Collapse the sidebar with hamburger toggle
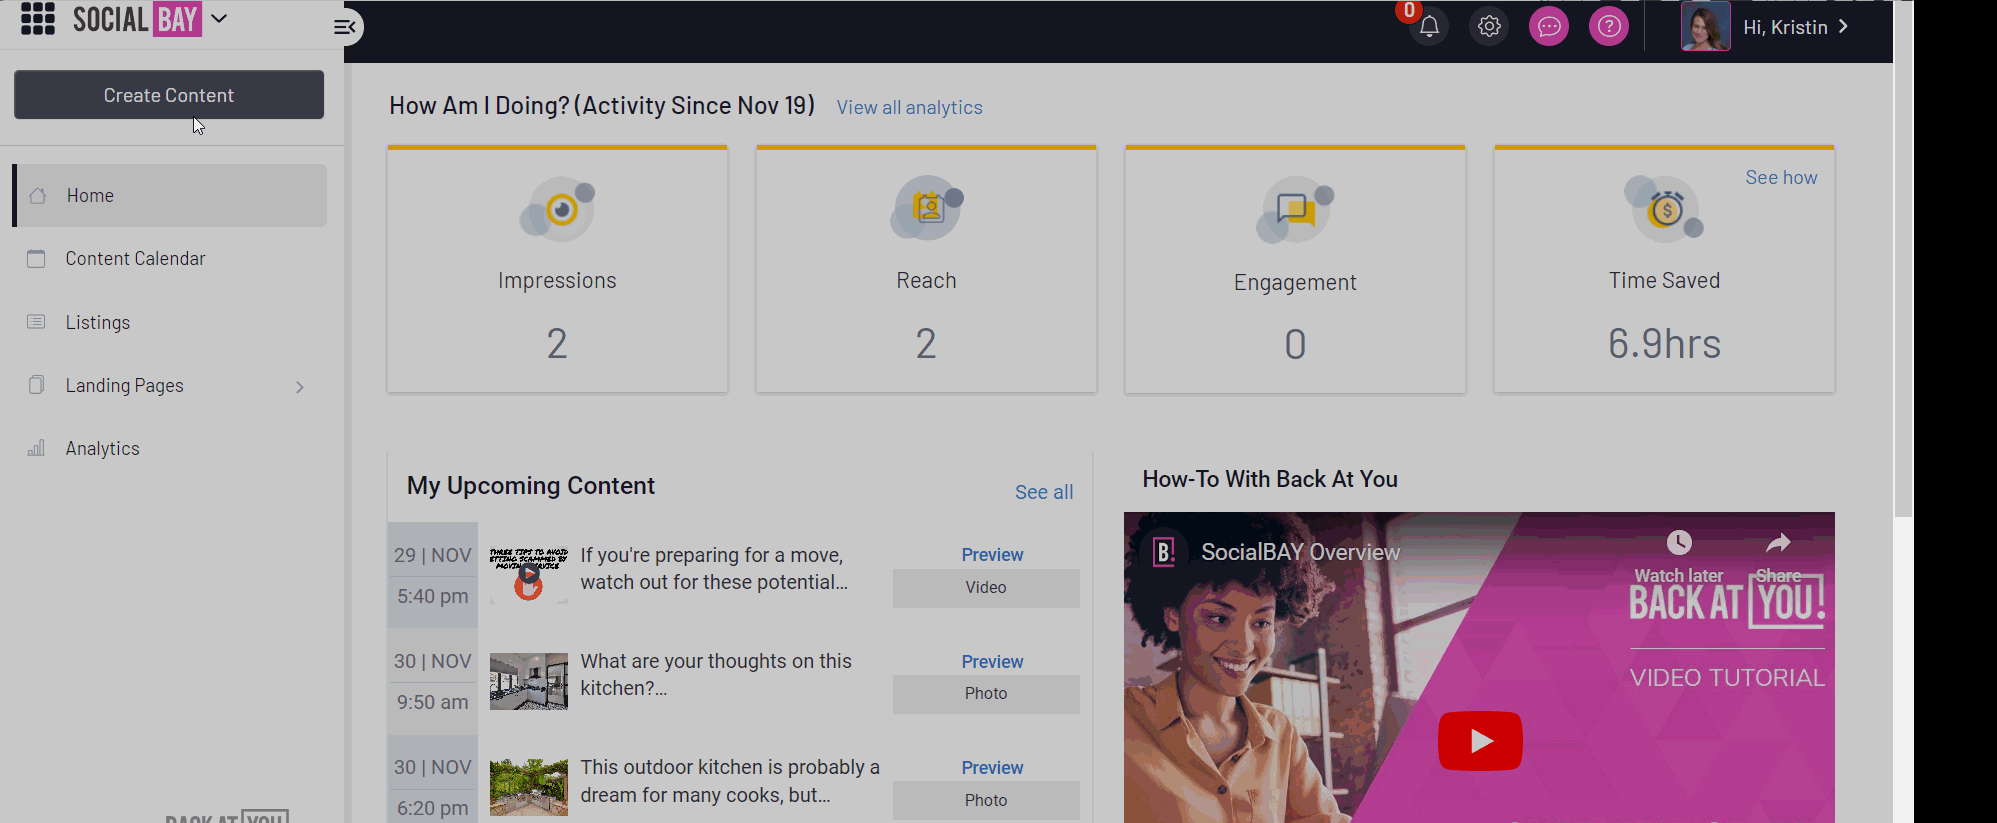The width and height of the screenshot is (1997, 823). [345, 27]
